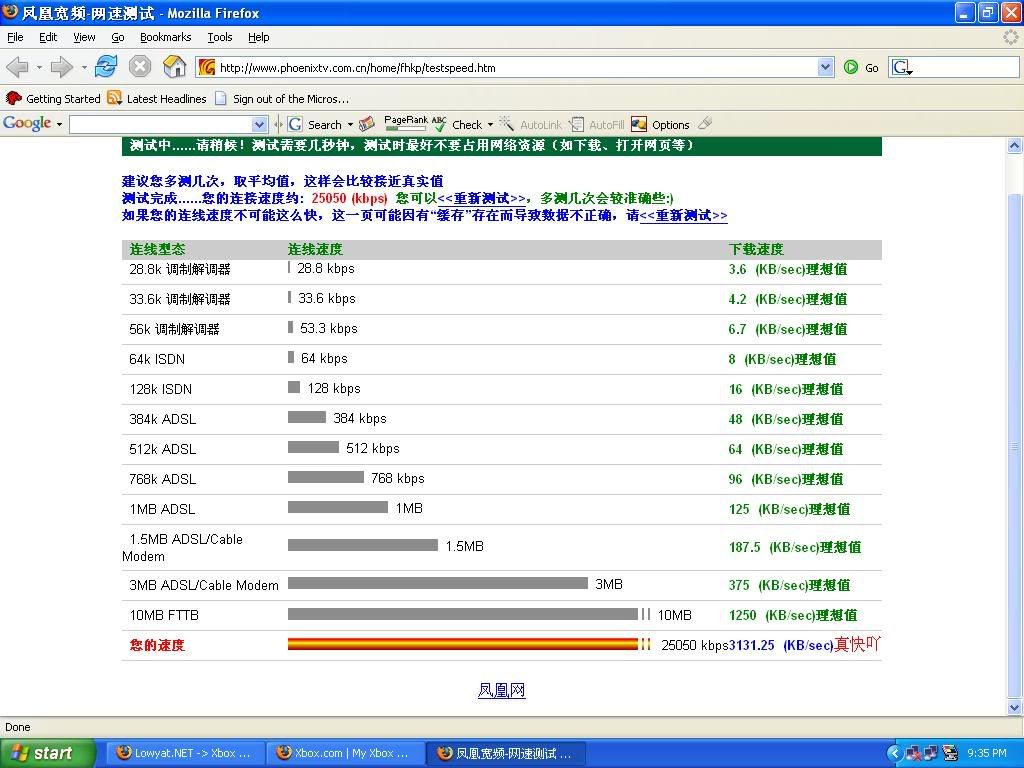Open the Latest Headlines feed bookmark
The width and height of the screenshot is (1024, 768).
tap(157, 99)
